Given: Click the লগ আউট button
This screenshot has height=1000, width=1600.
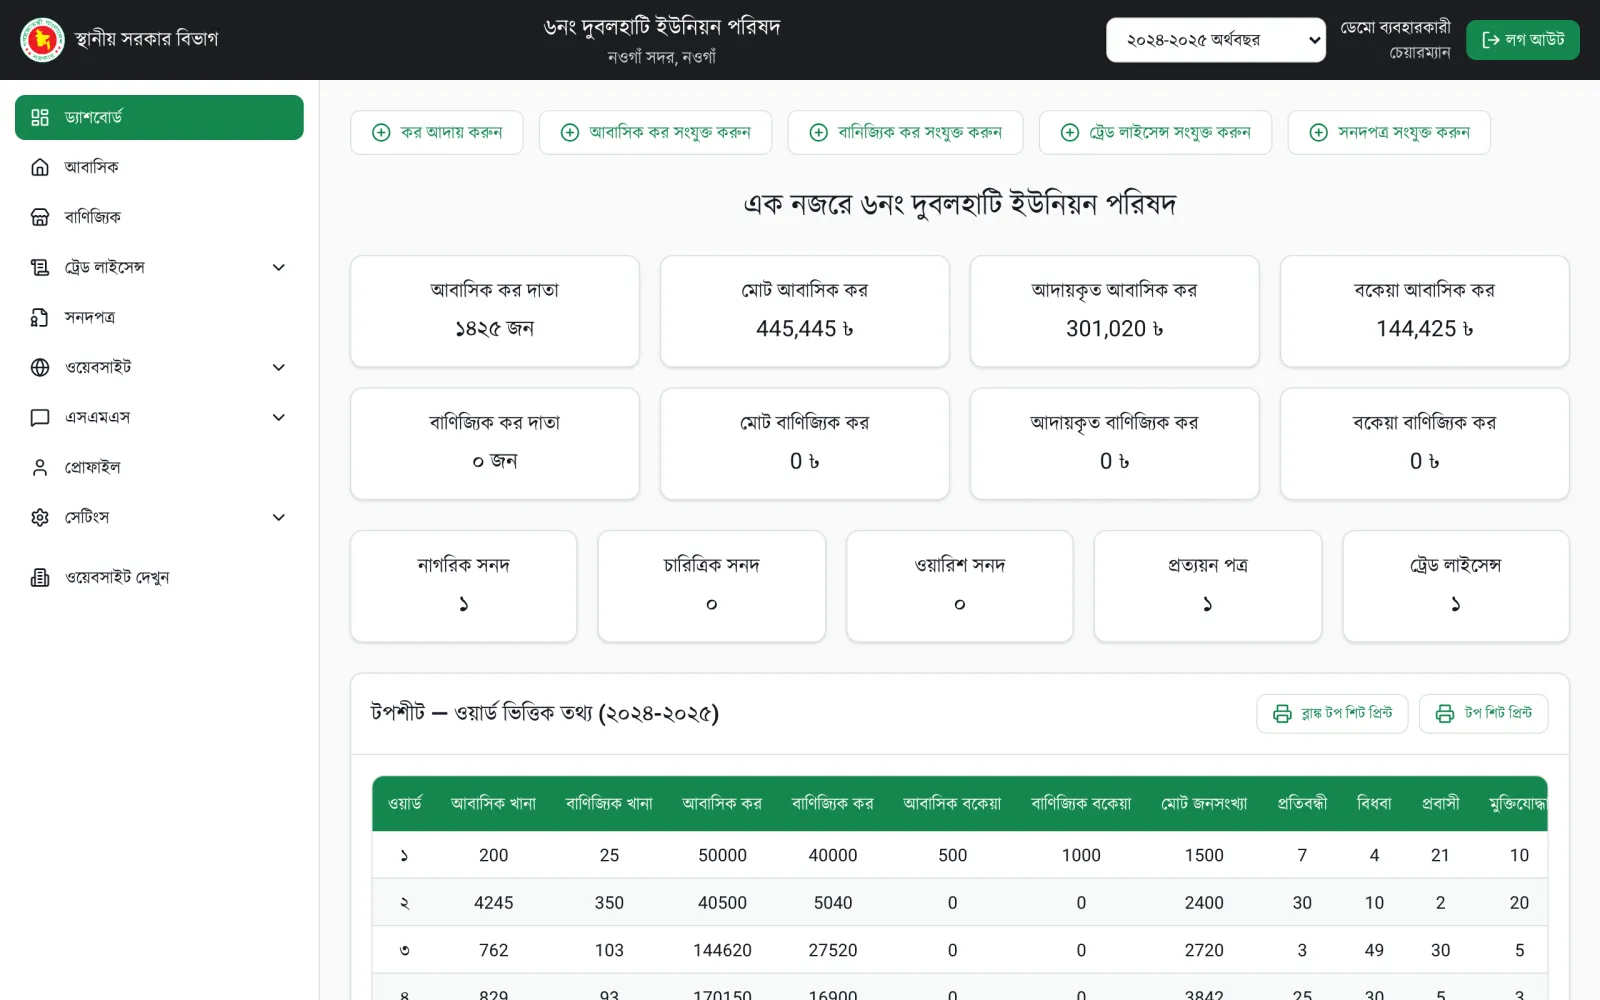Looking at the screenshot, I should tap(1523, 40).
